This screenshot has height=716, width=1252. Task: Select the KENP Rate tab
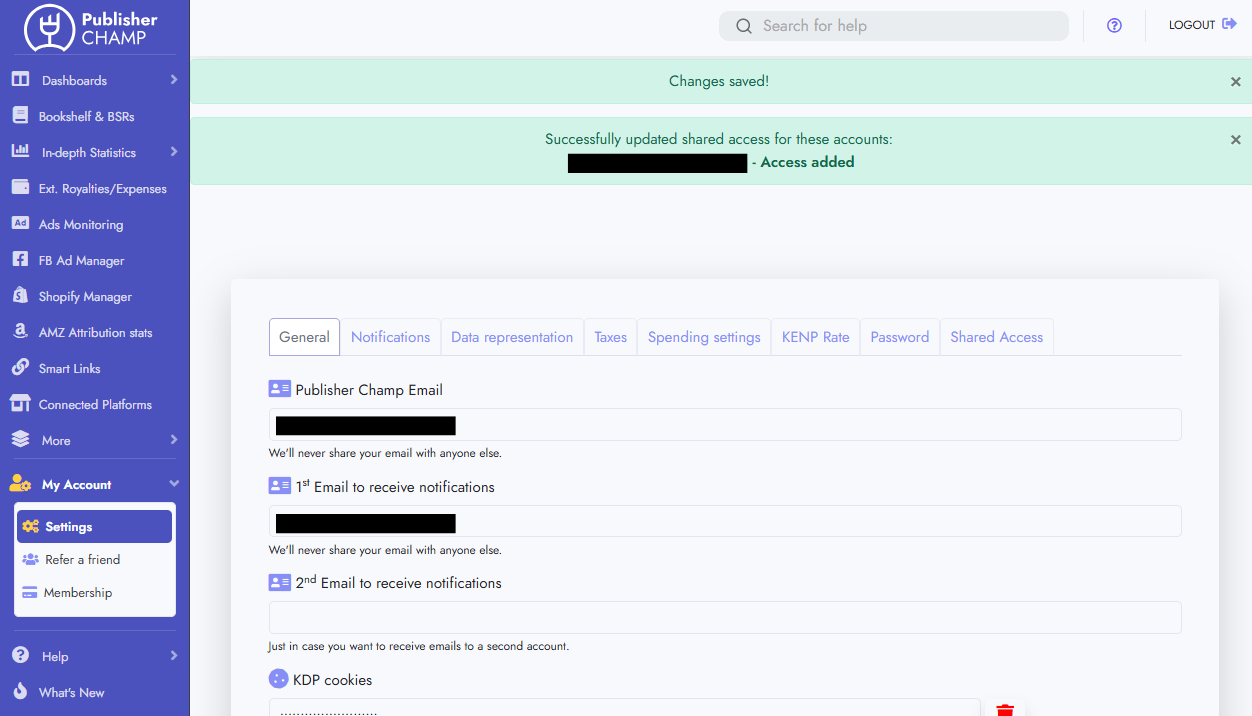pos(815,337)
